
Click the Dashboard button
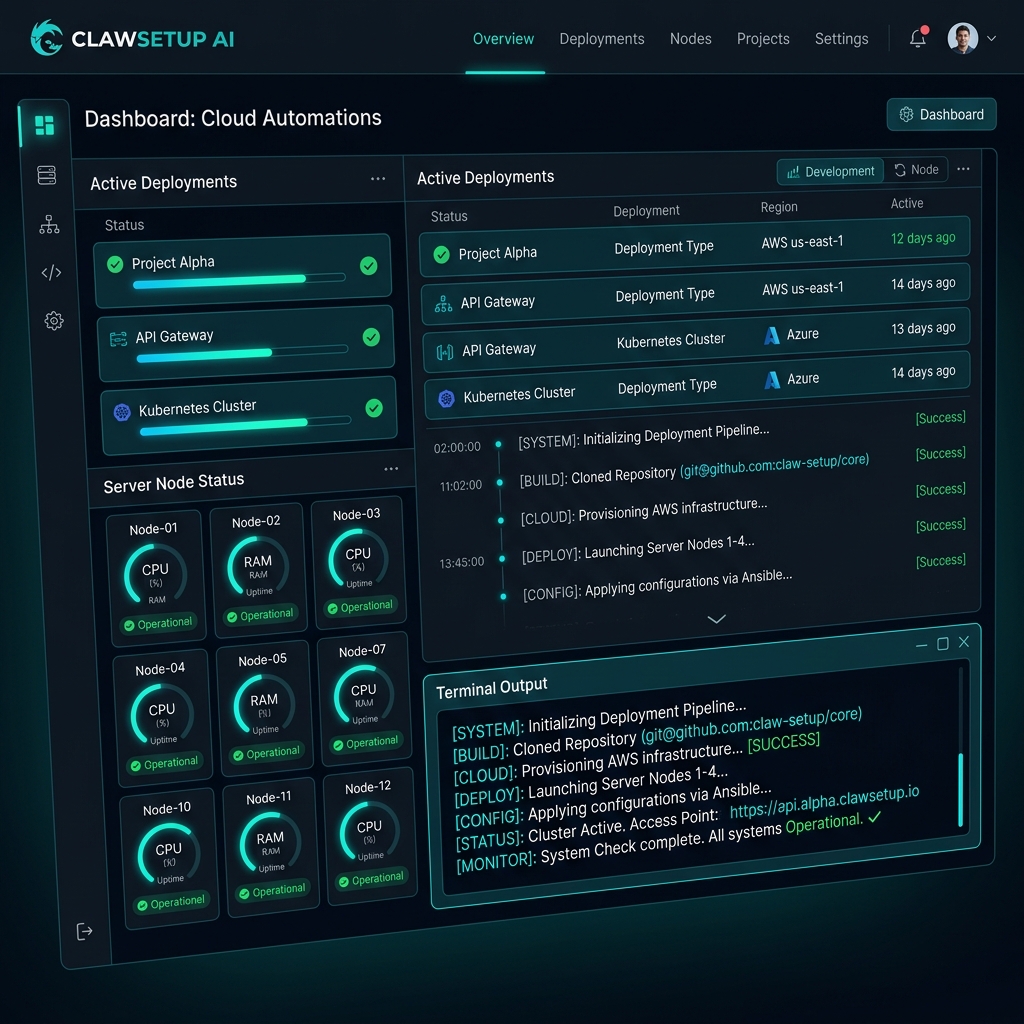coord(941,114)
